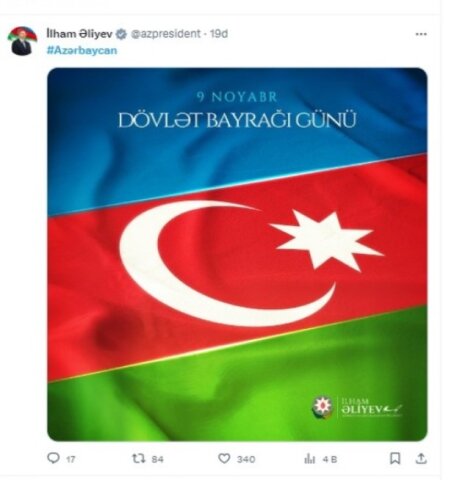Click the reply count 17

(x=70, y=459)
